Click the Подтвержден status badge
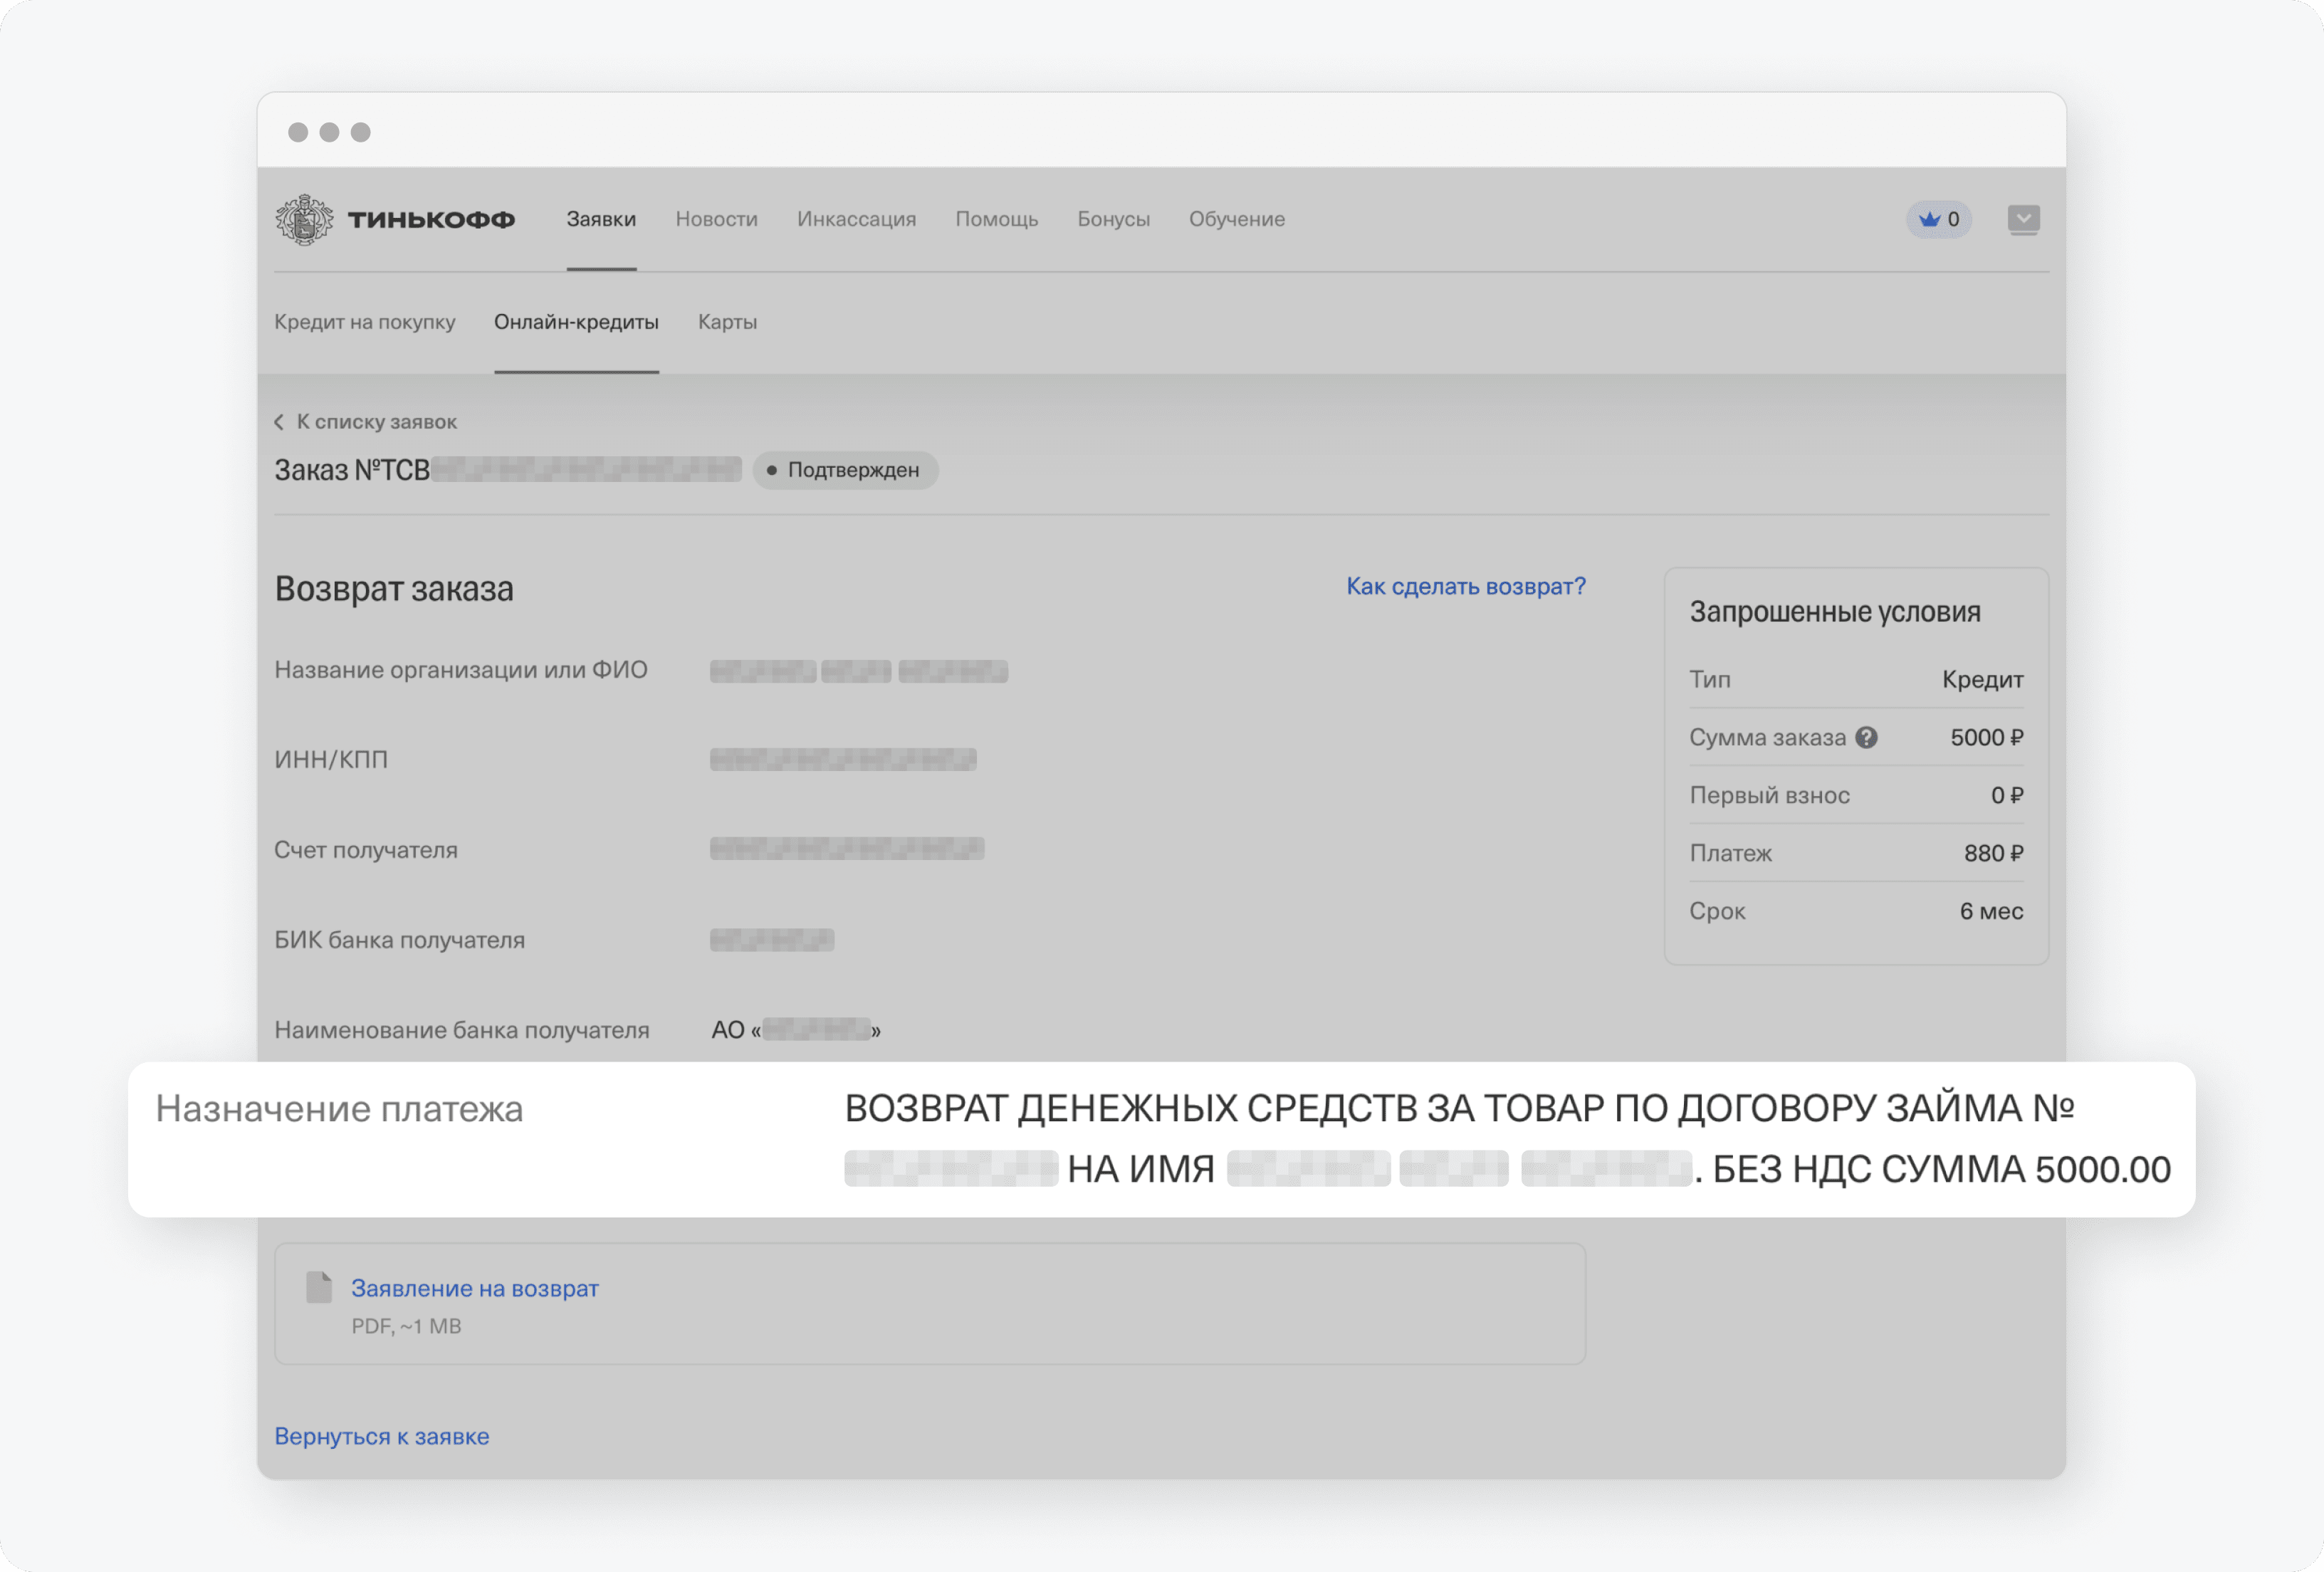2324x1572 pixels. tap(845, 470)
